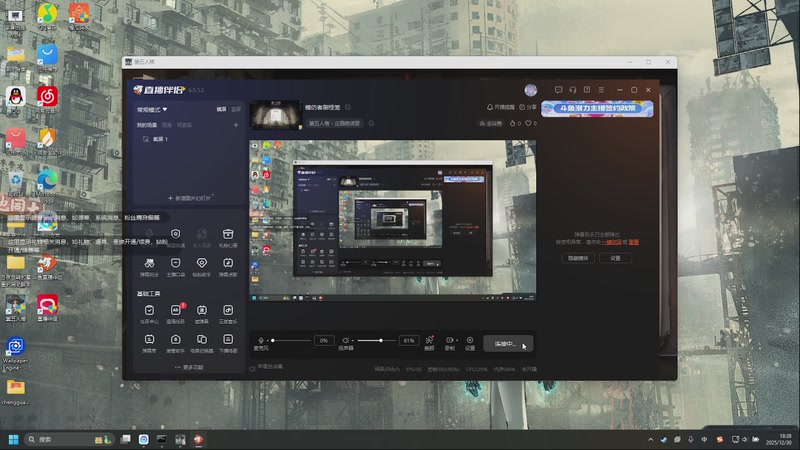
Task: Click the 一键修复 orange link
Action: (611, 242)
